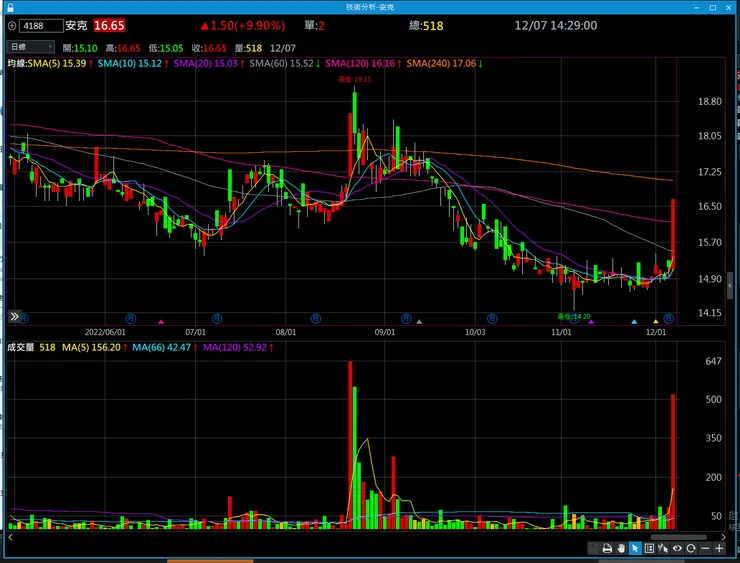Click the refresh circular arrow icon
740x563 pixels.
(x=691, y=548)
